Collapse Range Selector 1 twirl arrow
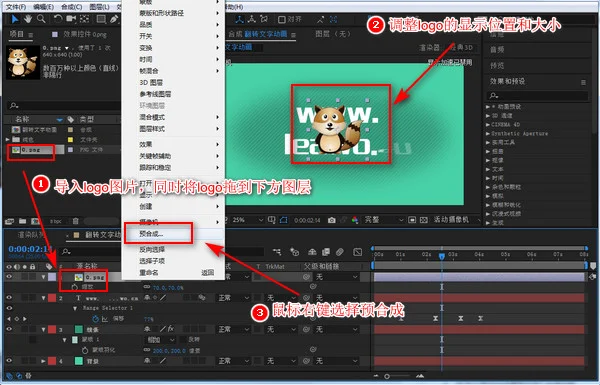 [x=75, y=308]
